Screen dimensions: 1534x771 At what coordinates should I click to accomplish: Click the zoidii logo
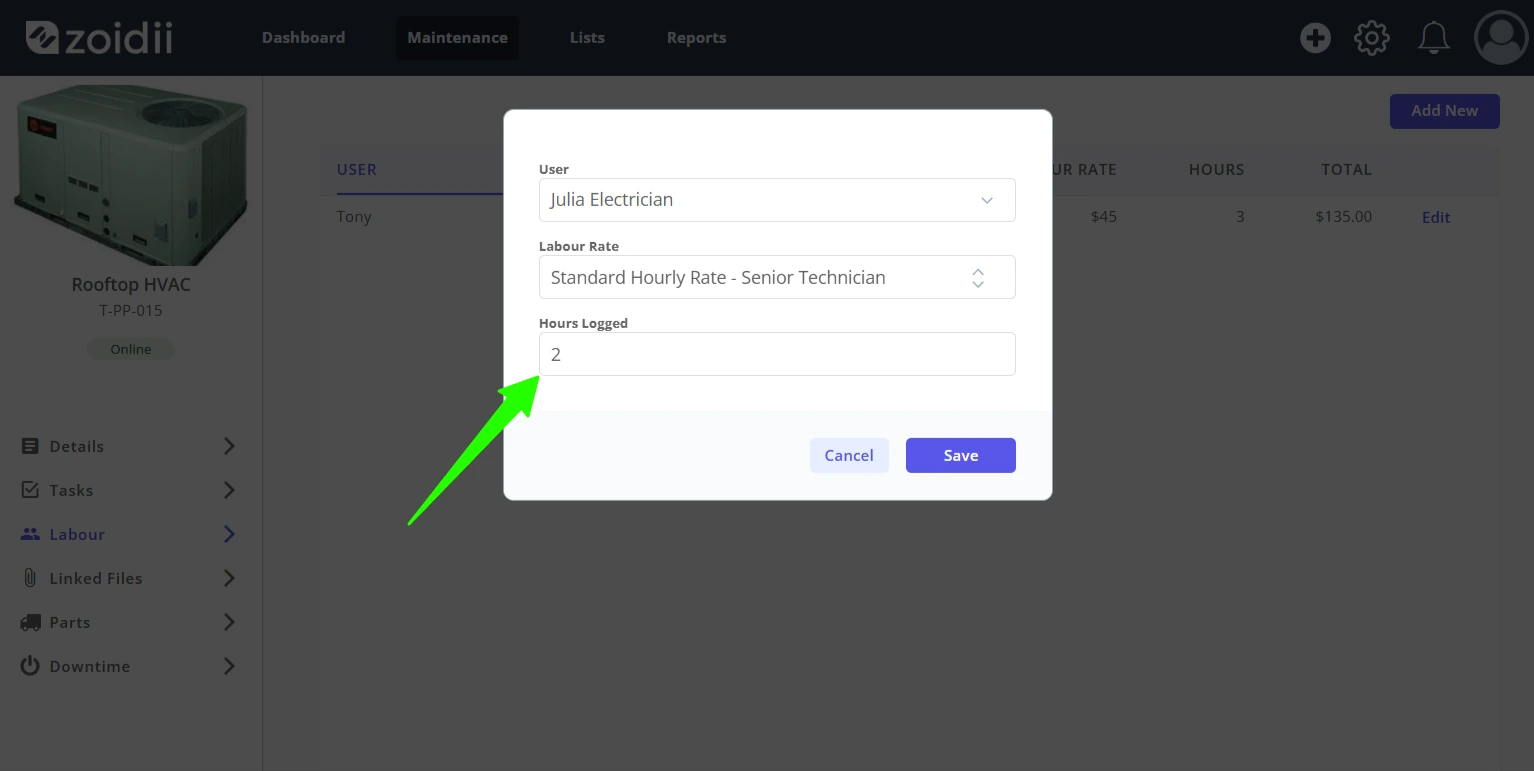pos(99,38)
